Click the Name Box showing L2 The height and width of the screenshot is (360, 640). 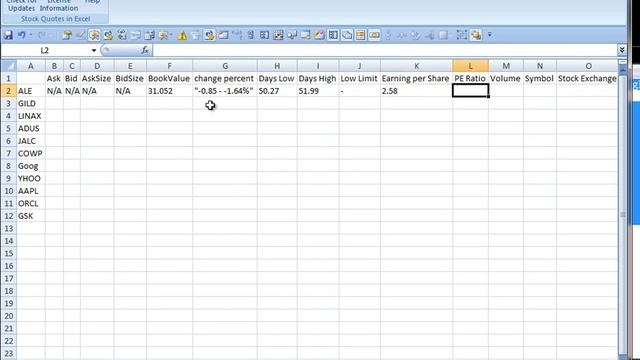tap(45, 50)
